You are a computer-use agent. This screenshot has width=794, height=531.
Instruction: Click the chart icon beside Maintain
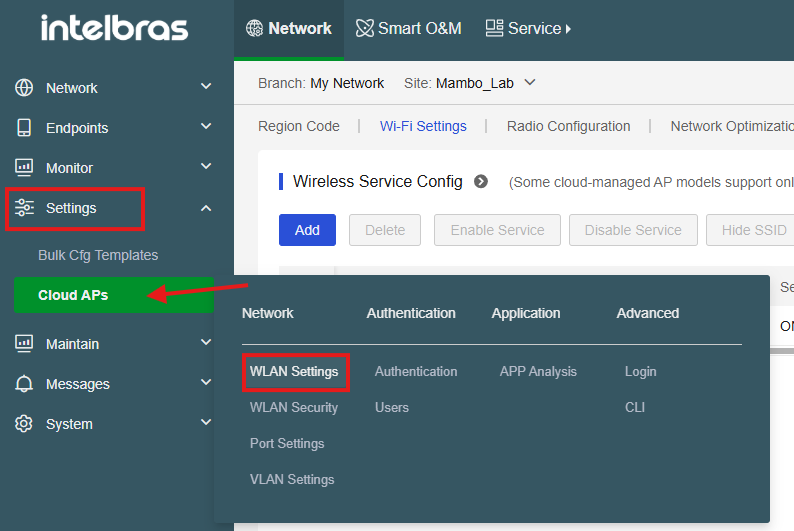pyautogui.click(x=24, y=344)
